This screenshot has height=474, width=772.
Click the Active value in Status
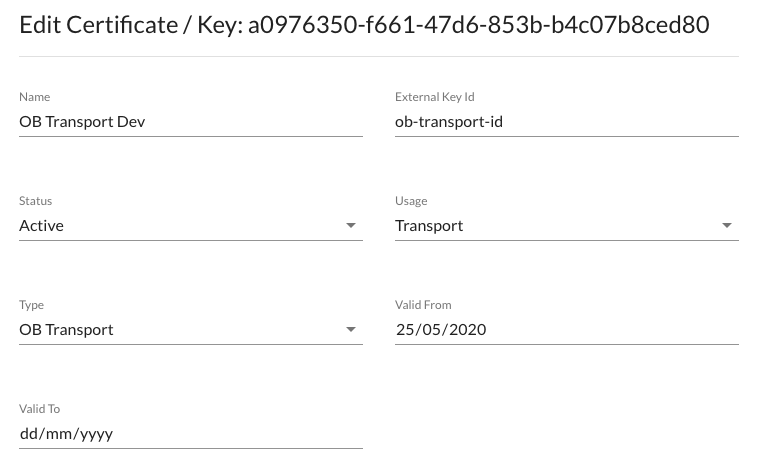pyautogui.click(x=42, y=226)
